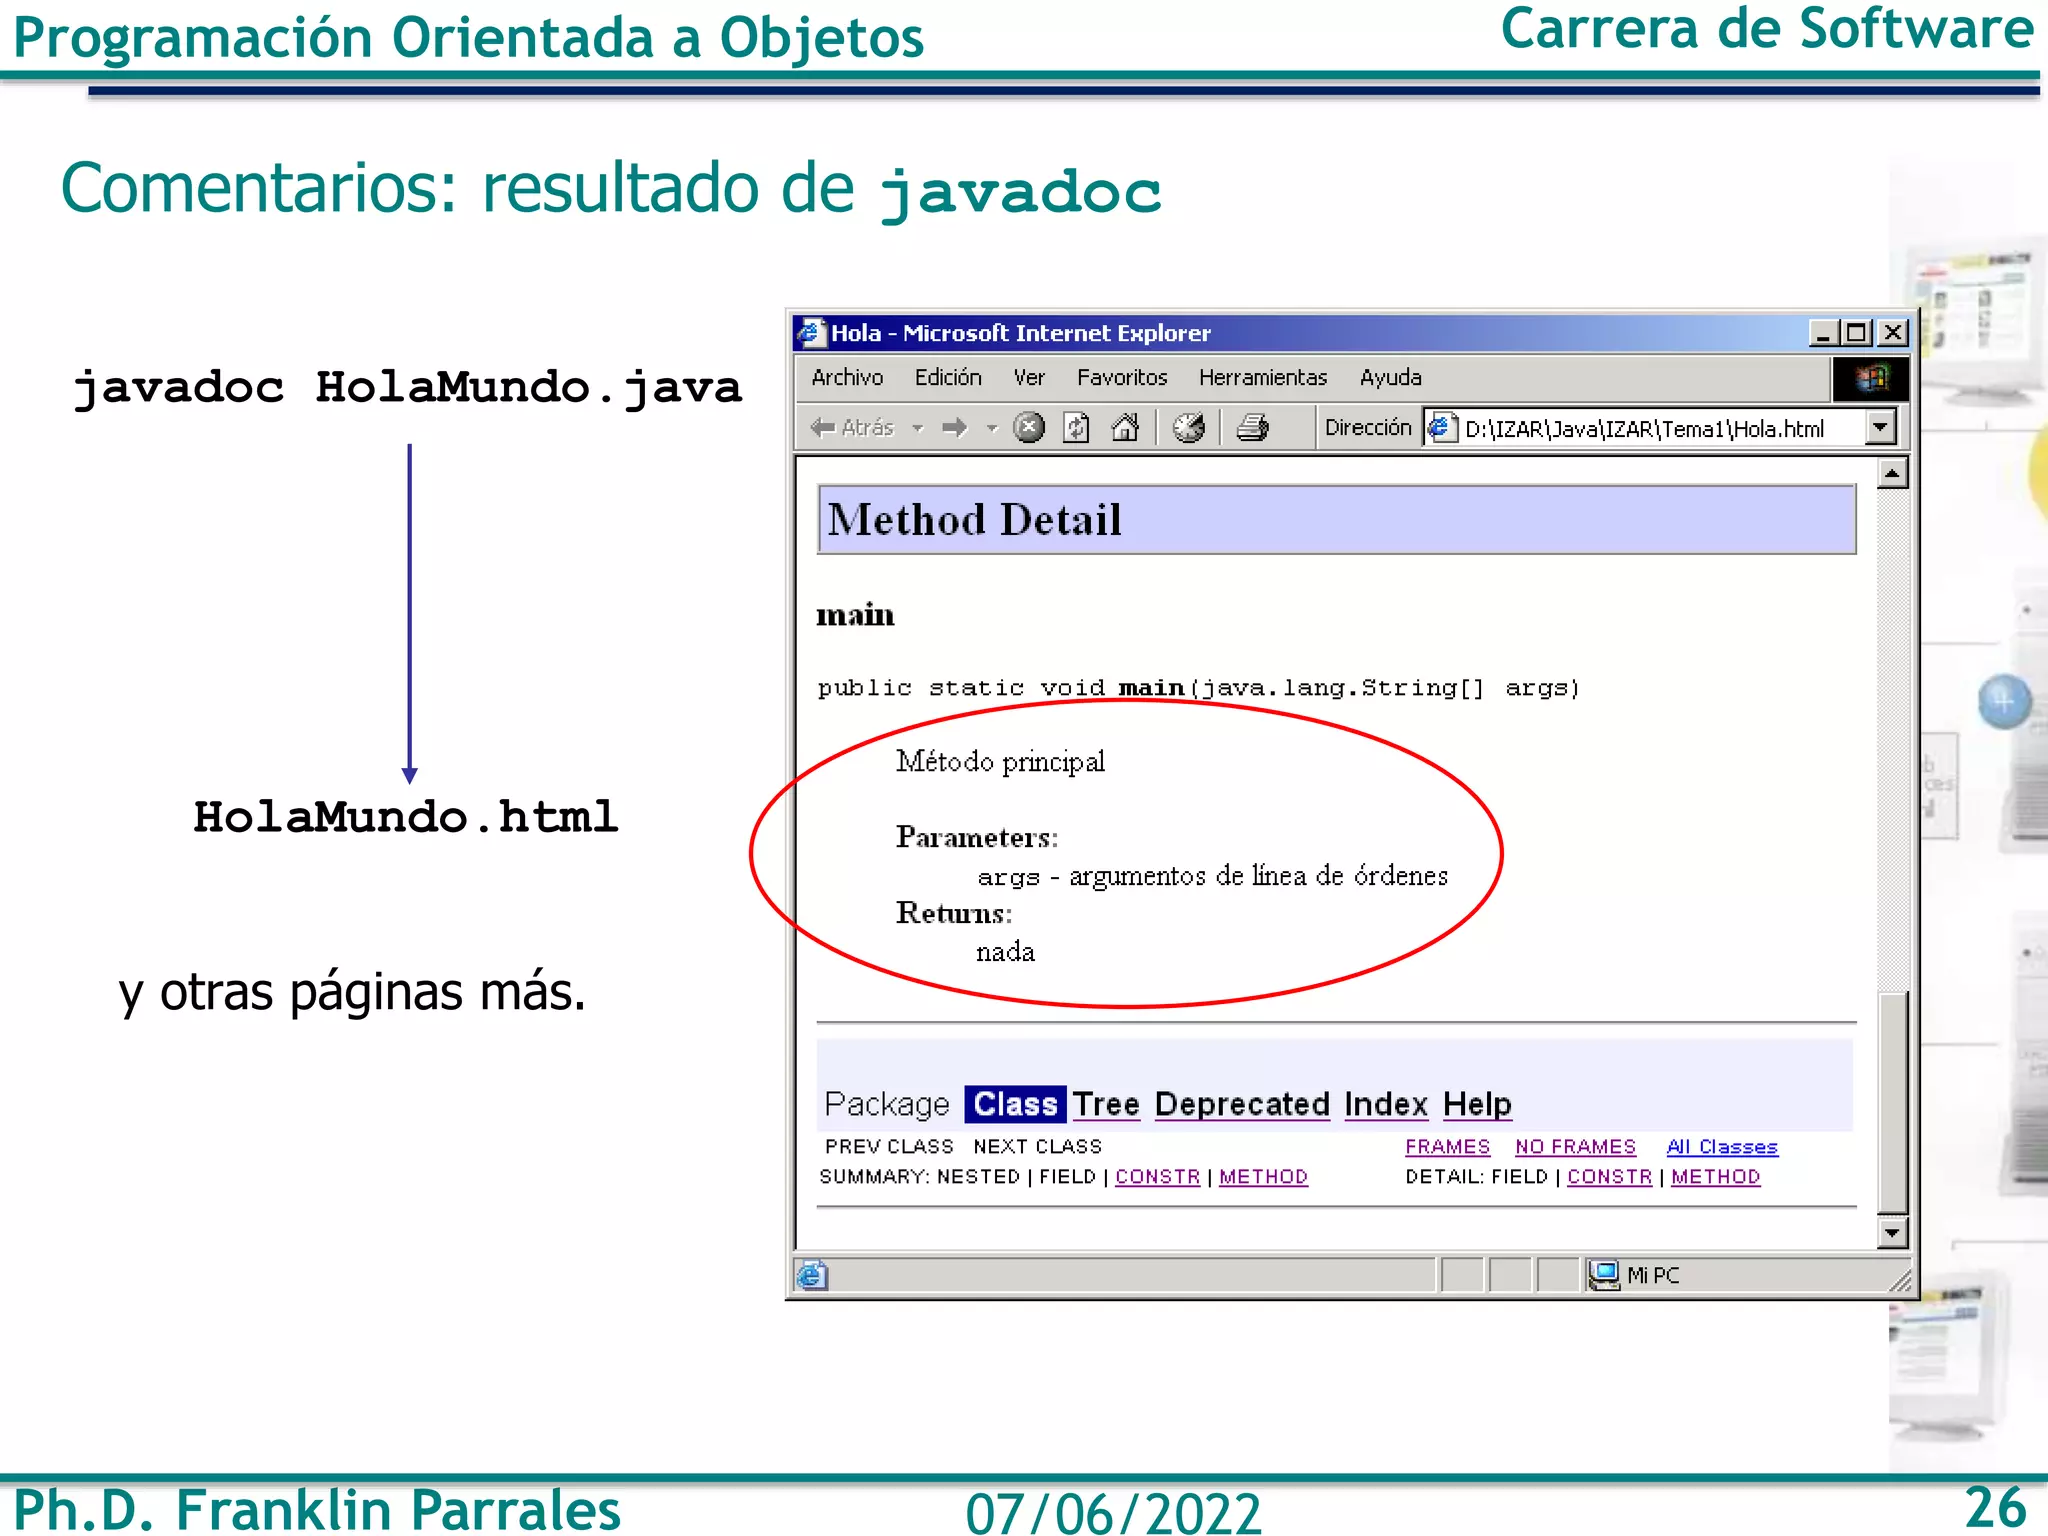Minimize the Internet Explorer window

[1824, 333]
